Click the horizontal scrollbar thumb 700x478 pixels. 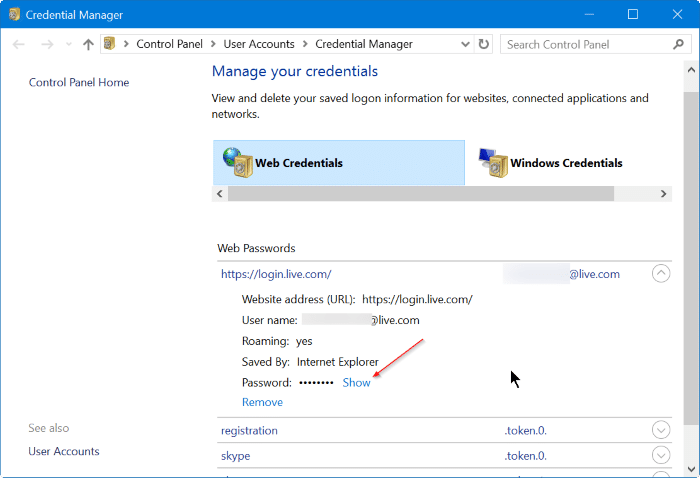[421, 194]
